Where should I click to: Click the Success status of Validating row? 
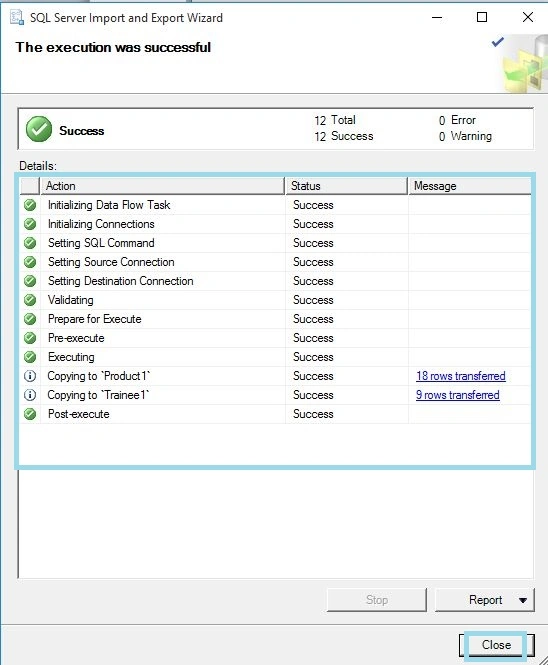(313, 300)
